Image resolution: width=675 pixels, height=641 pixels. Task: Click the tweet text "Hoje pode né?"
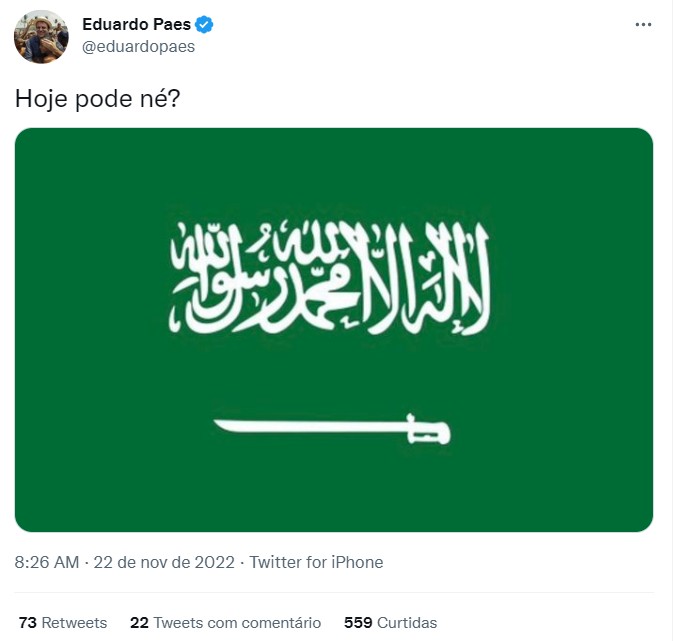(x=97, y=99)
